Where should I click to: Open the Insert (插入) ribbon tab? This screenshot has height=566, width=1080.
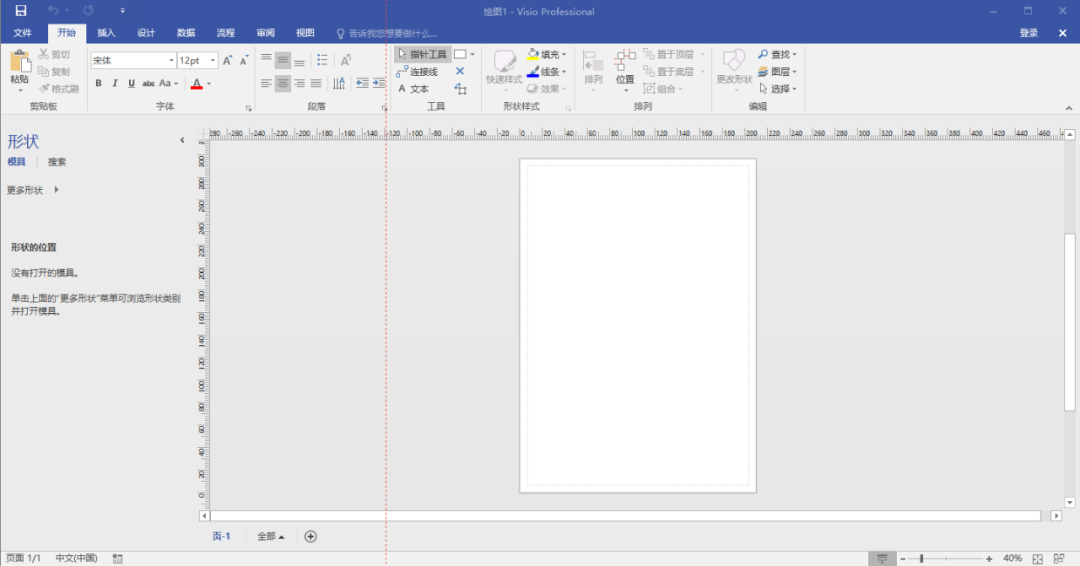click(106, 33)
